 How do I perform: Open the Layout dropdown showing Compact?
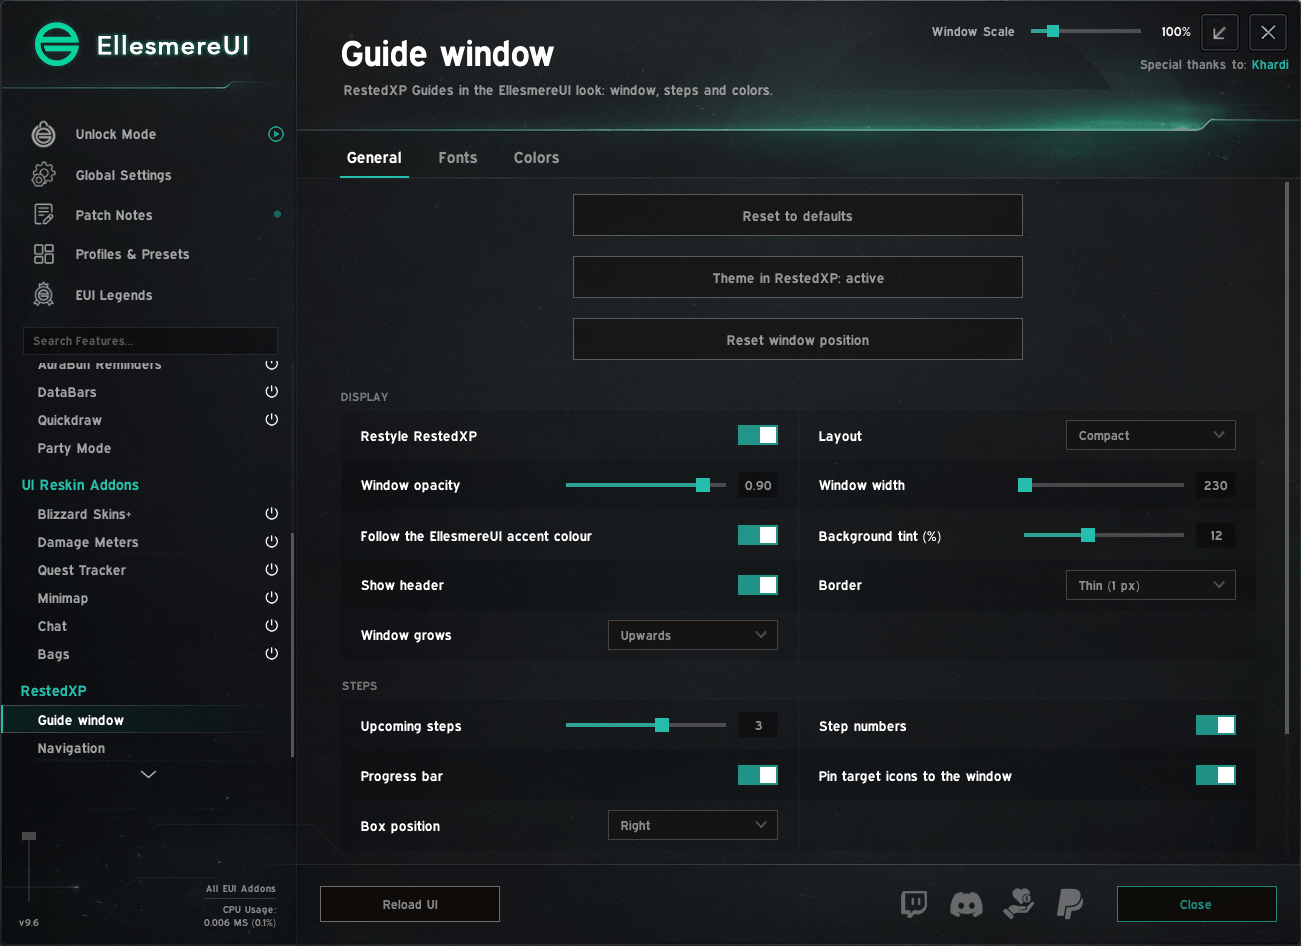[1151, 435]
